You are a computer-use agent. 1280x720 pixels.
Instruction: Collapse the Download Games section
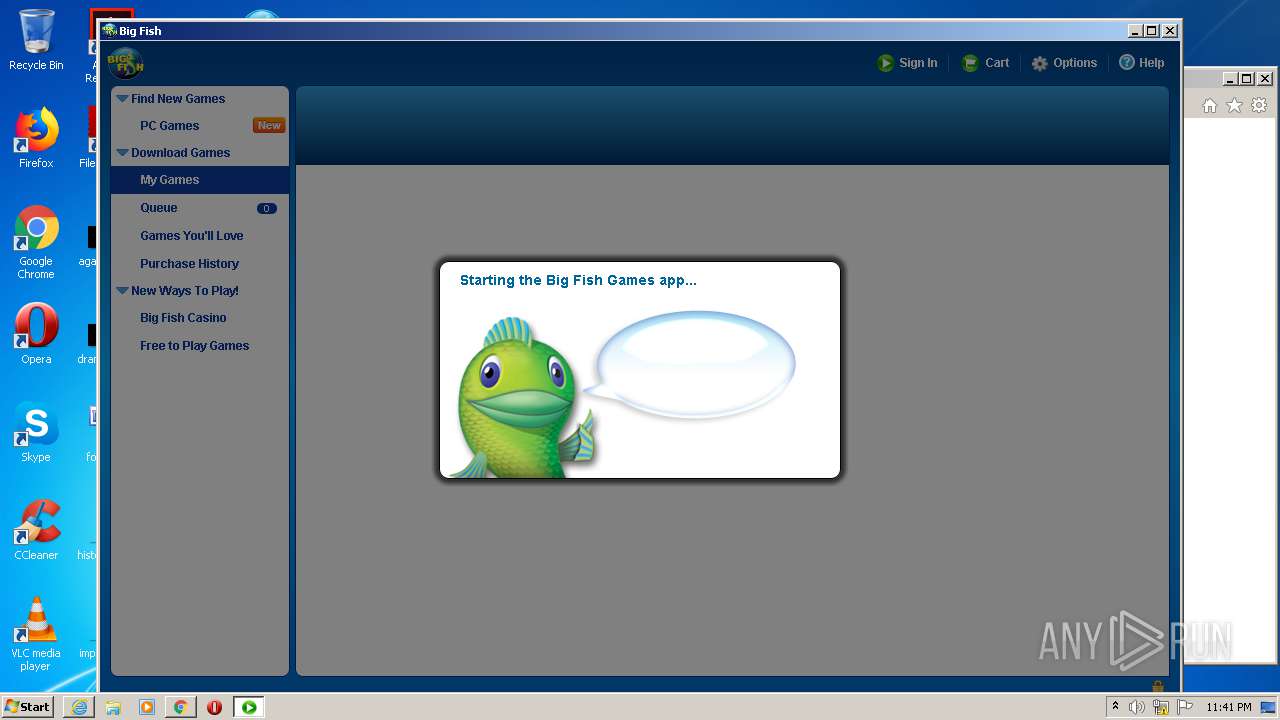[123, 153]
